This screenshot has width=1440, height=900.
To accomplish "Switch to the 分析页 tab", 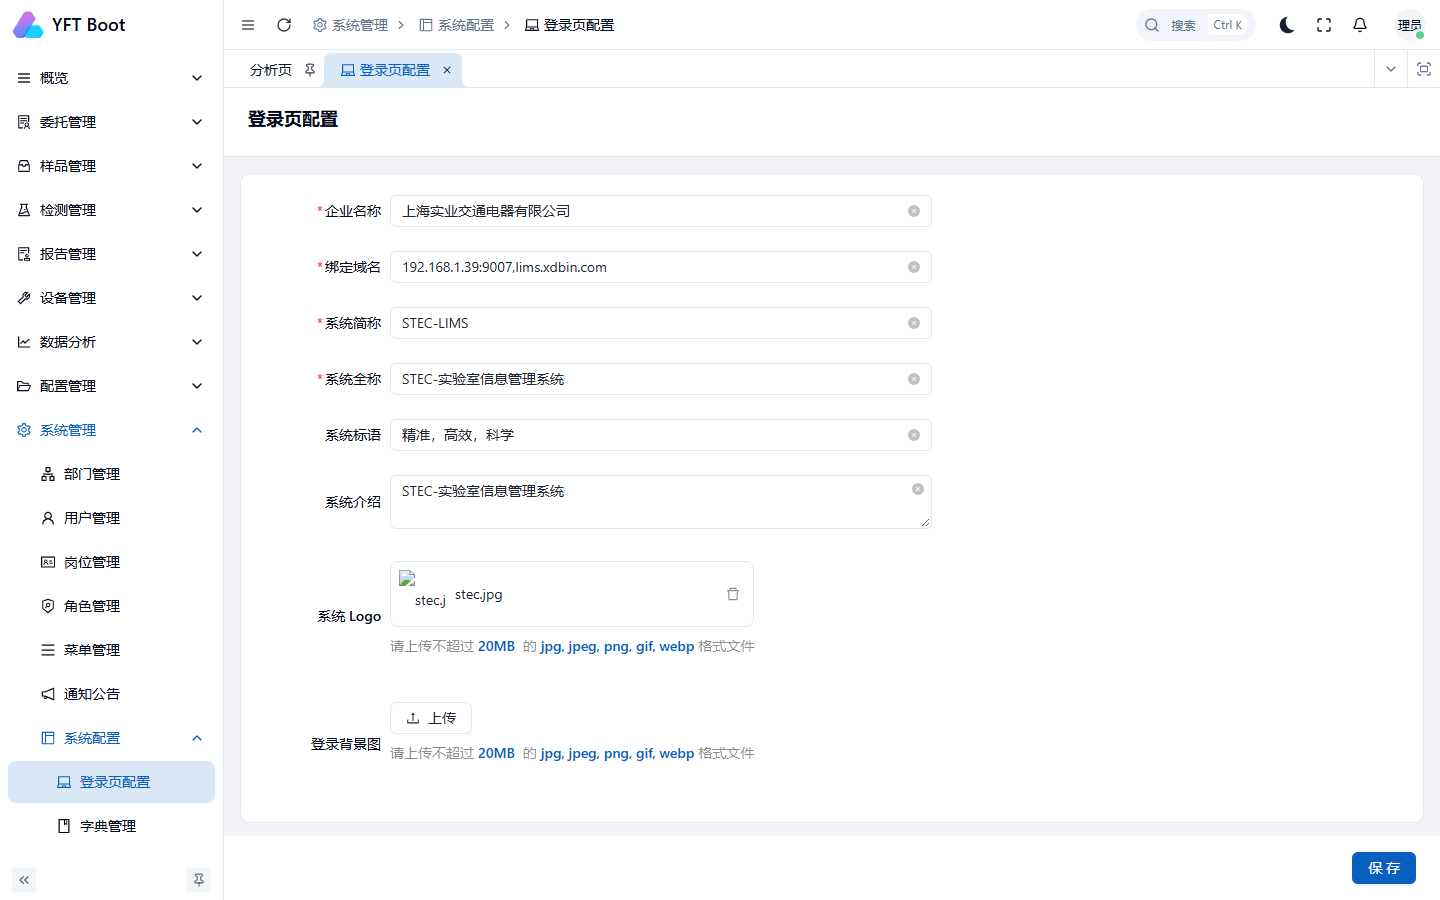I will tap(271, 70).
